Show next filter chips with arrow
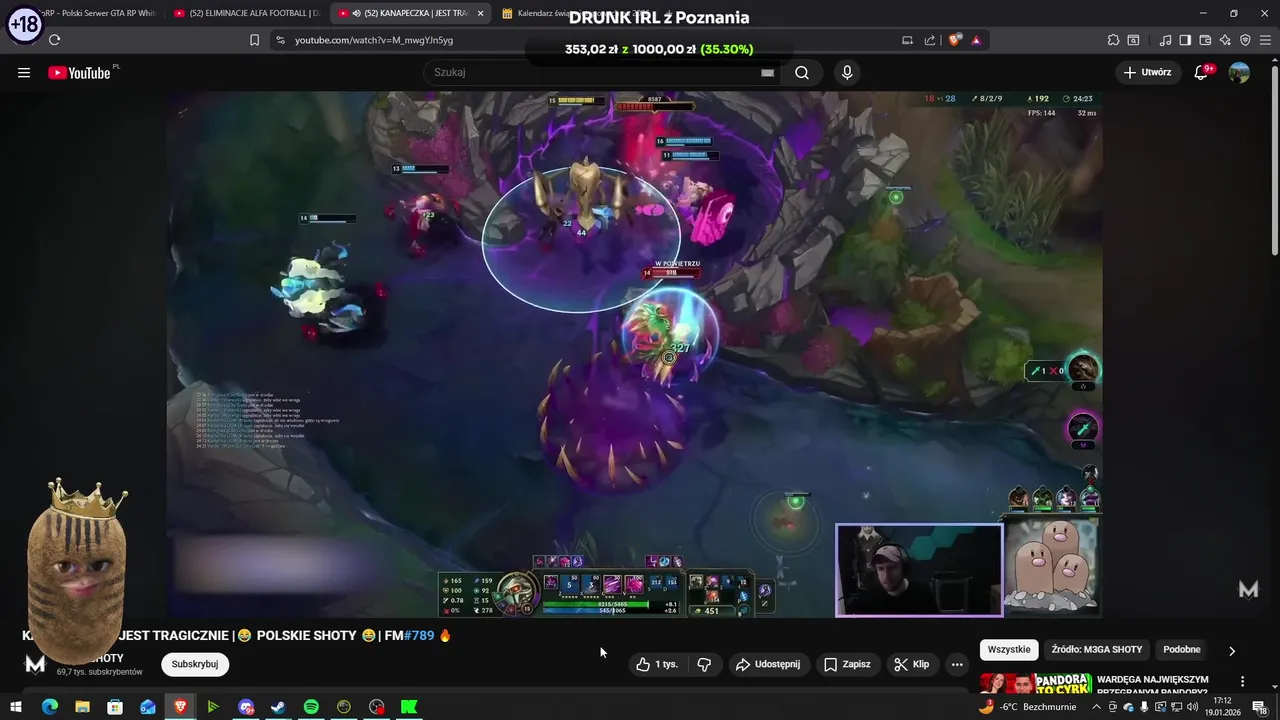The image size is (1280, 720). tap(1232, 650)
